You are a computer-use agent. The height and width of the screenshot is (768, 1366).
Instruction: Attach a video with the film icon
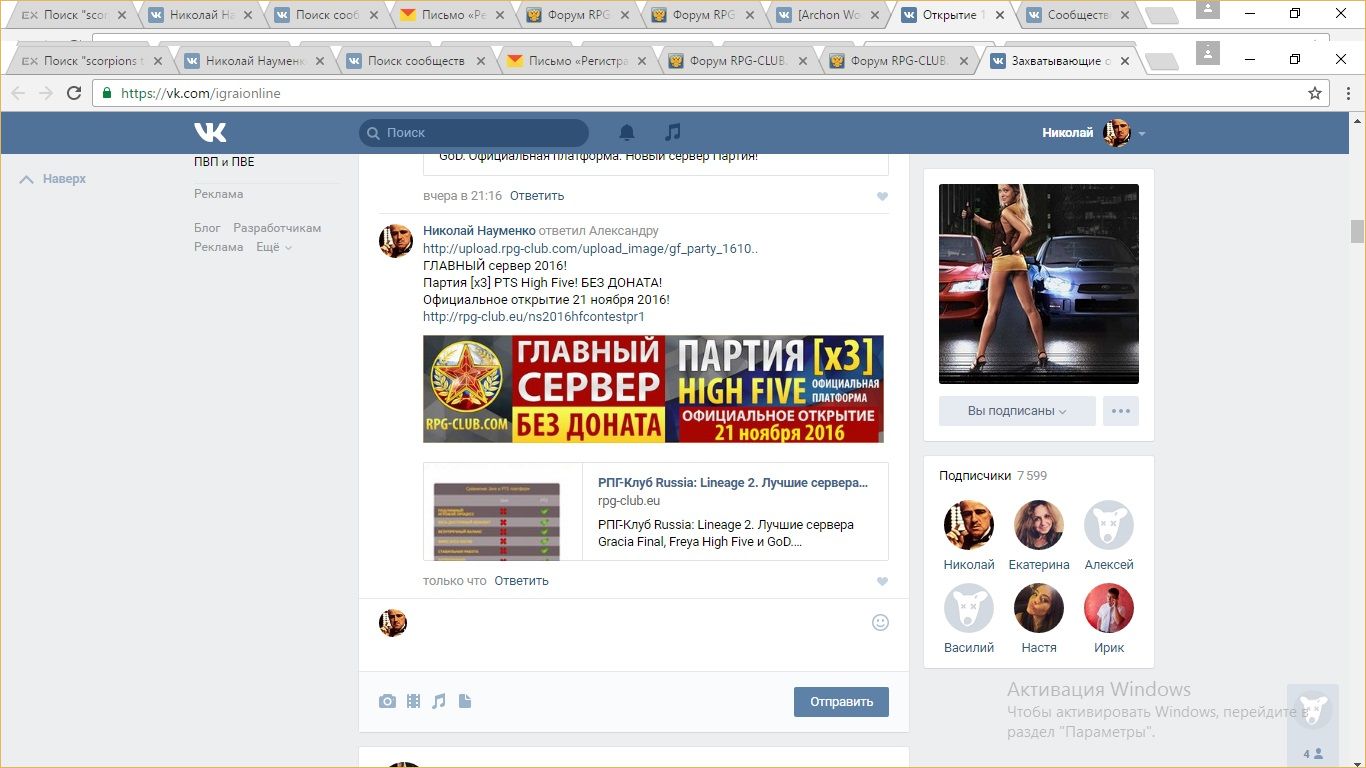click(x=413, y=702)
